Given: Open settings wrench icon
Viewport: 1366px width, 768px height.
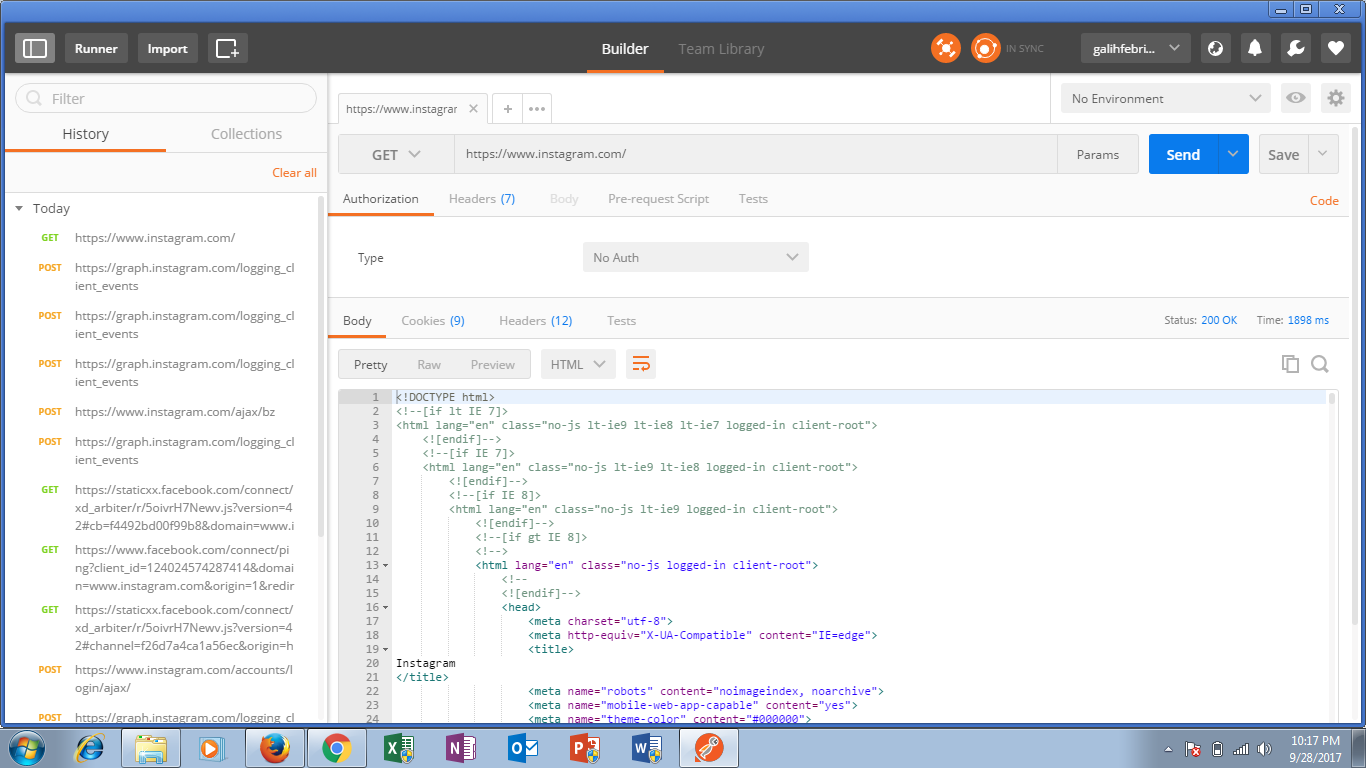Looking at the screenshot, I should [x=1295, y=48].
